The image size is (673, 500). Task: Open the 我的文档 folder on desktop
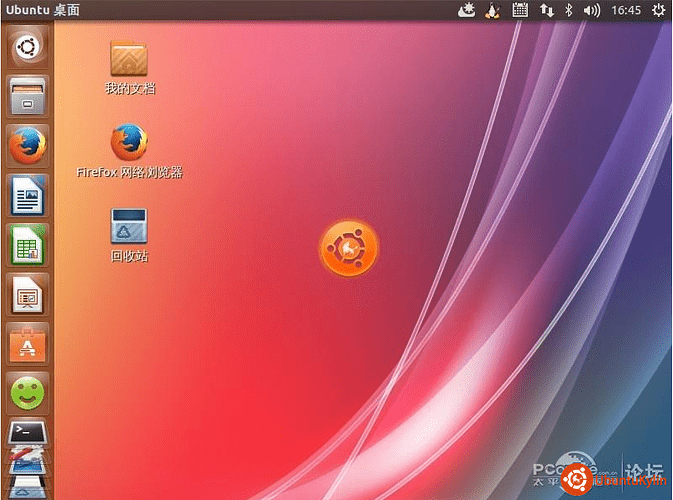click(x=129, y=60)
